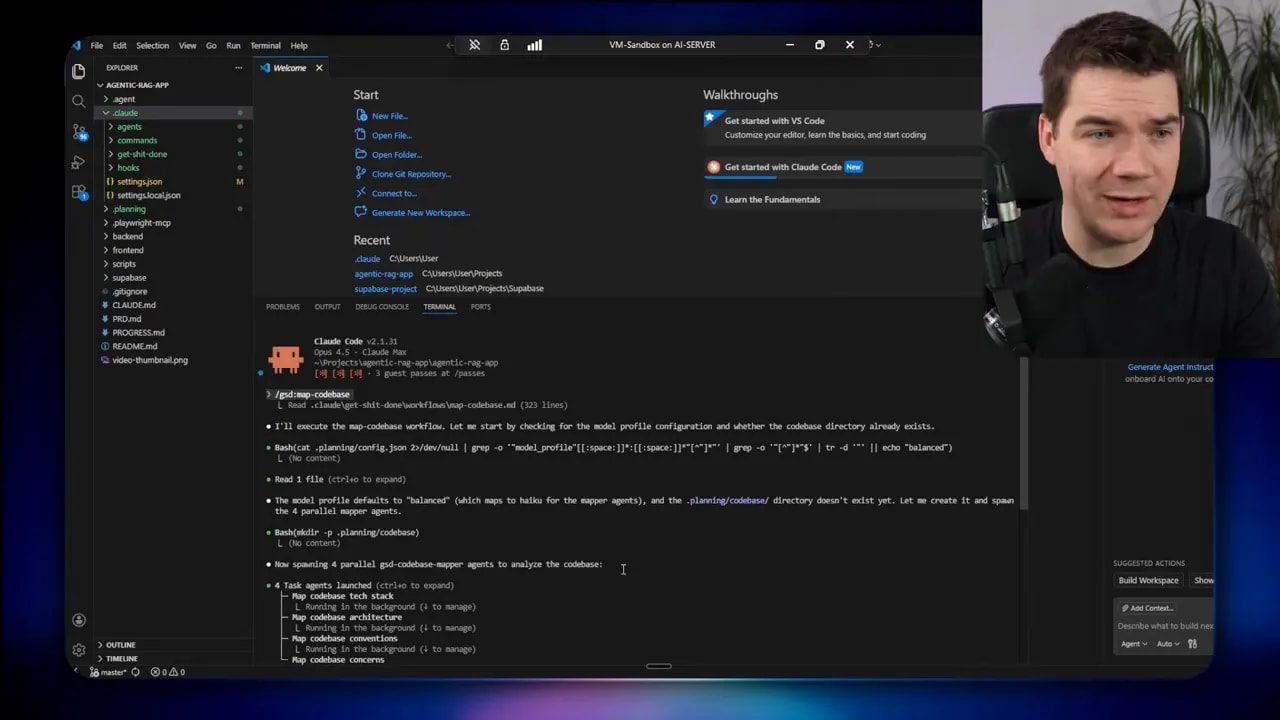This screenshot has height=720, width=1280.
Task: Open the Manage settings gear
Action: [x=78, y=649]
